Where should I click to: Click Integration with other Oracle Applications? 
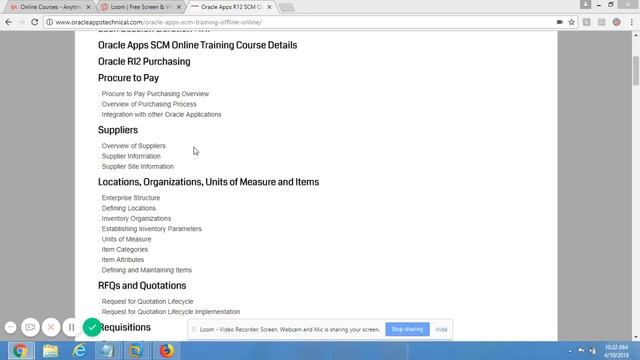pyautogui.click(x=161, y=114)
